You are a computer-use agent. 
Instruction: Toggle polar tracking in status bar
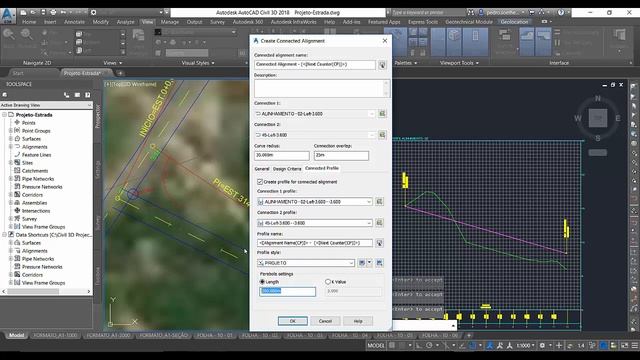point(429,345)
